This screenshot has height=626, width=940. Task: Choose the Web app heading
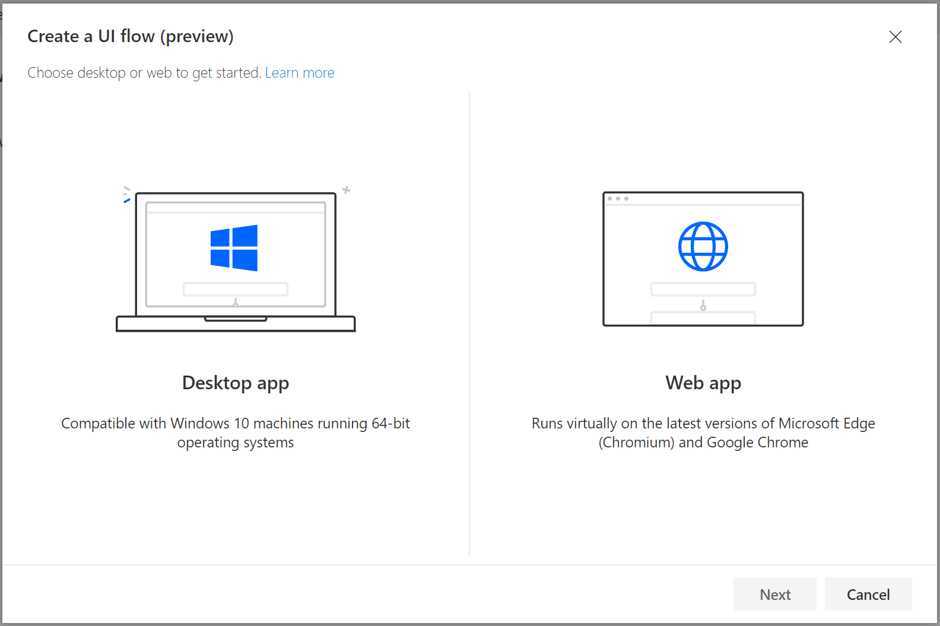click(x=703, y=383)
